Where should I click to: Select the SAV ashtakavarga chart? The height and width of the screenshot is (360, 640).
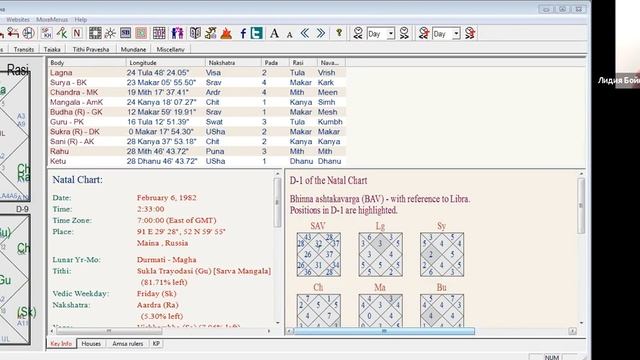[x=318, y=255]
